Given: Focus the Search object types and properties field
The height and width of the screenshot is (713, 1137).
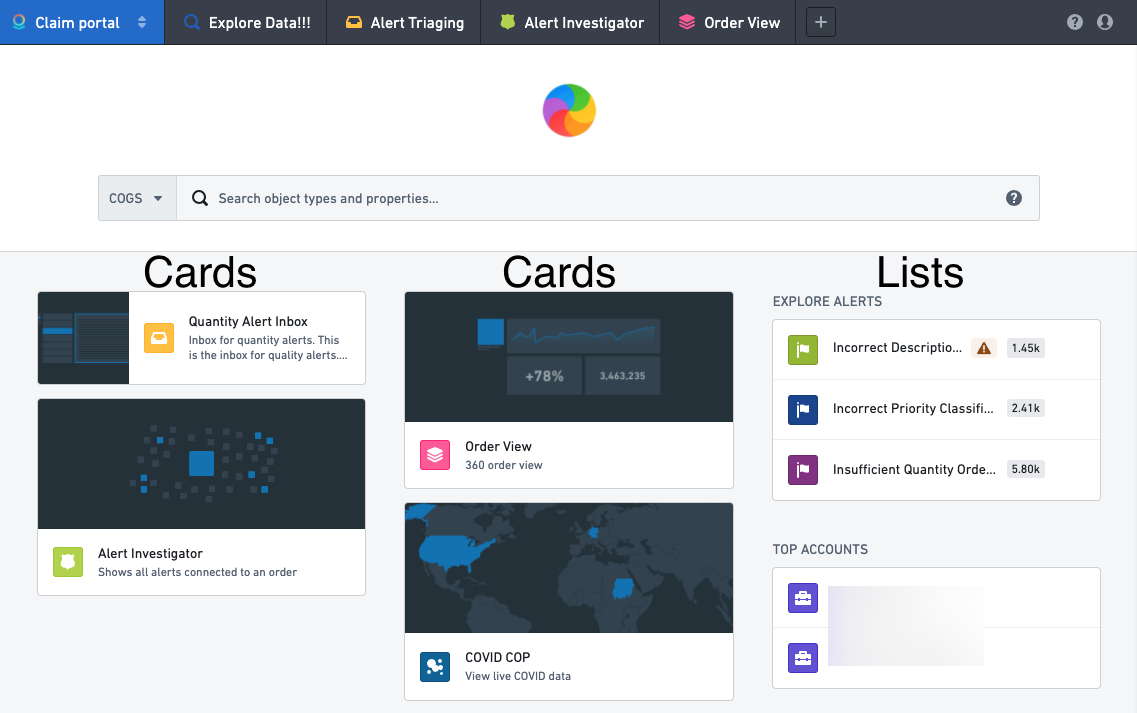Looking at the screenshot, I should [x=608, y=198].
